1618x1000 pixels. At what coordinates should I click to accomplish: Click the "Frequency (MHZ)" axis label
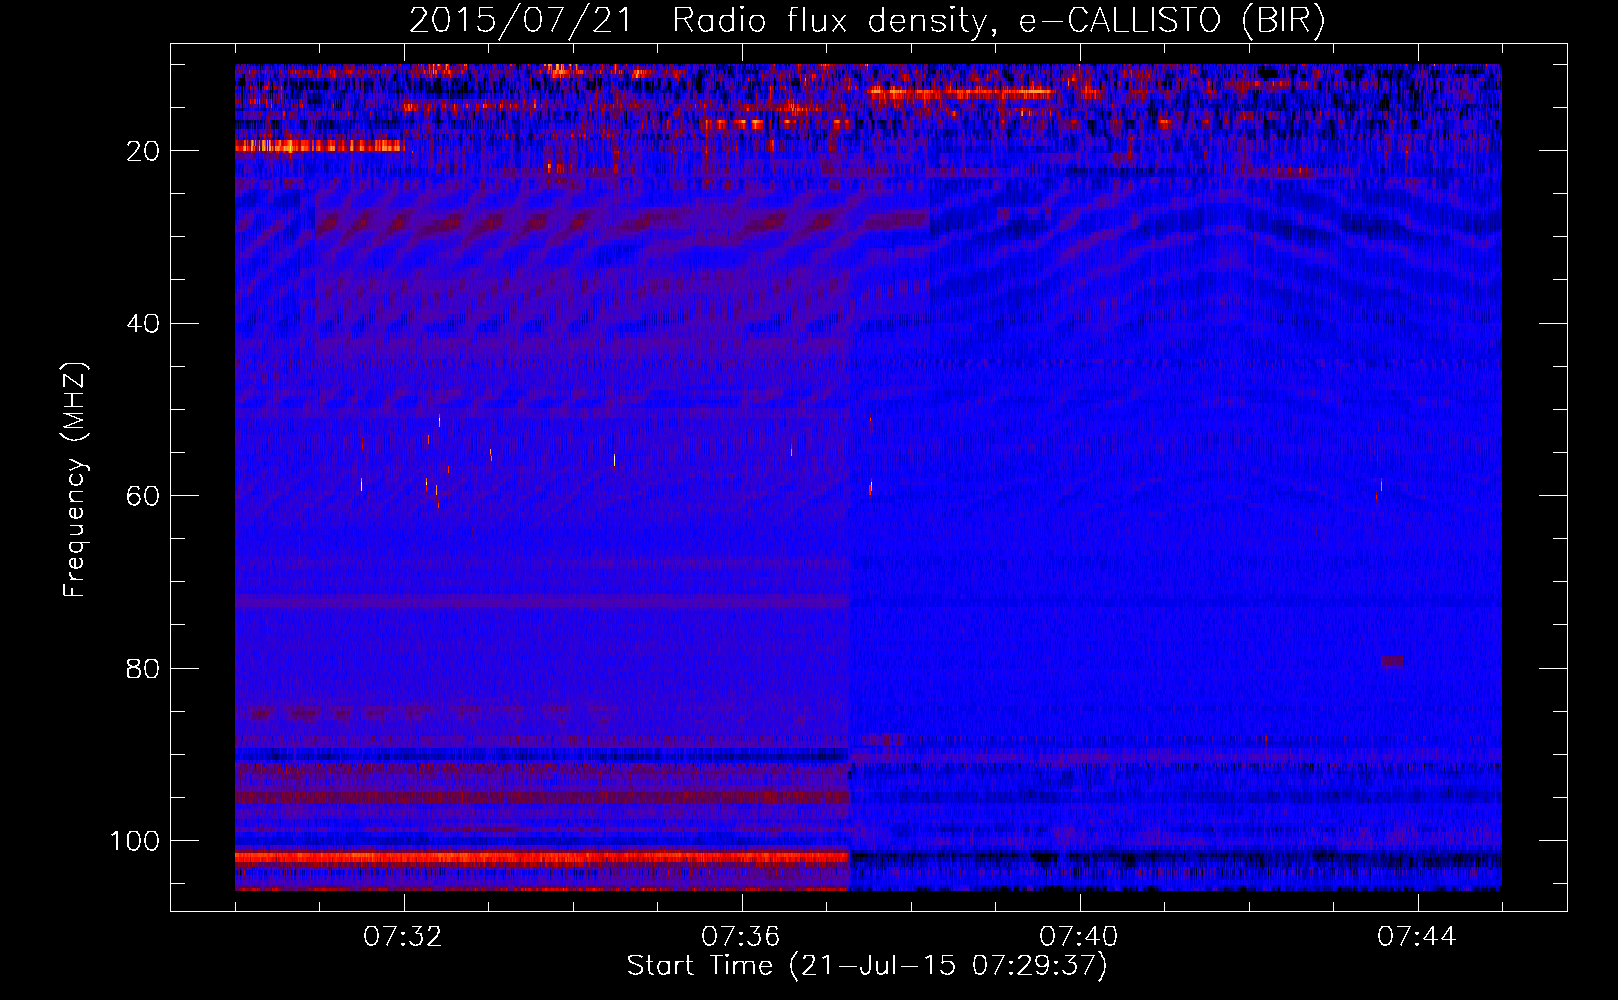point(75,480)
